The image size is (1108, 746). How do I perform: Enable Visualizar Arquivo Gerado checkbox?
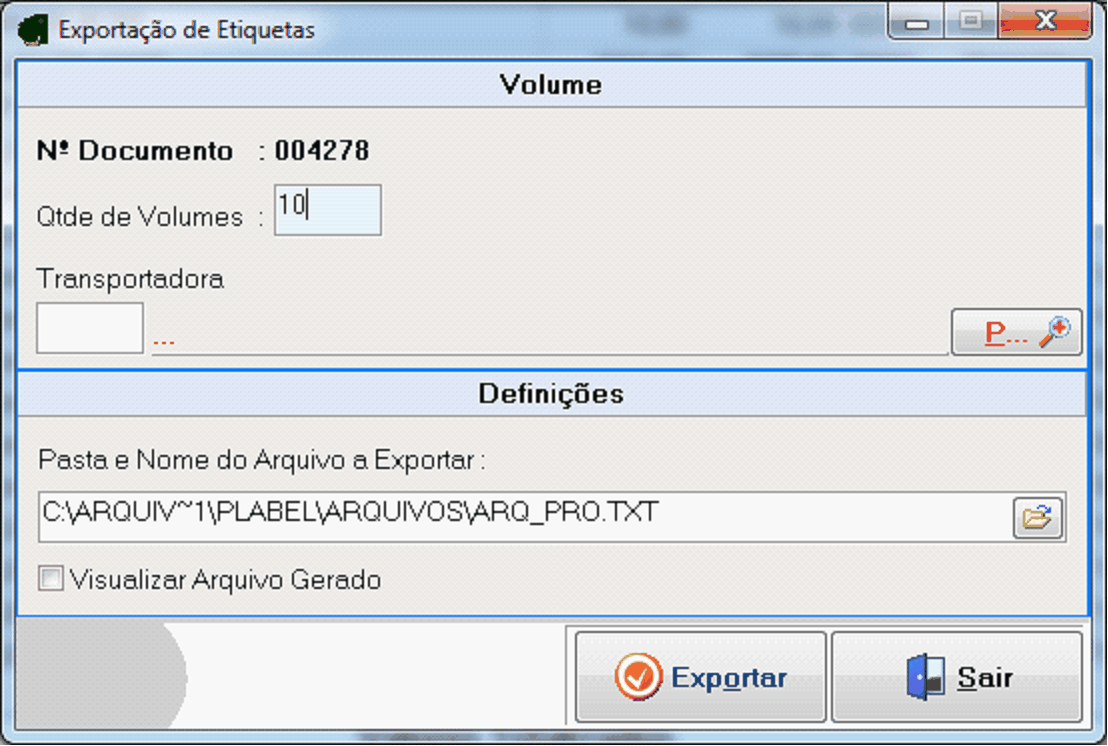coord(51,579)
